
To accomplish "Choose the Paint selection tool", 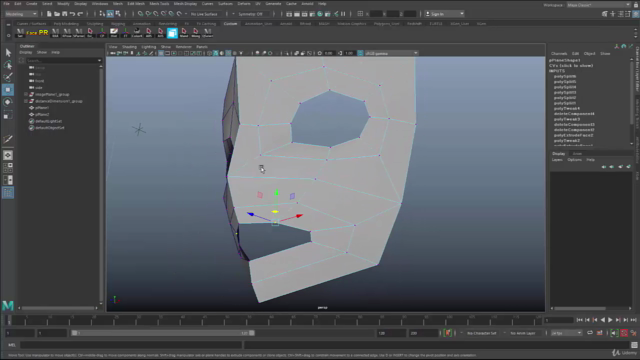I will (8, 77).
